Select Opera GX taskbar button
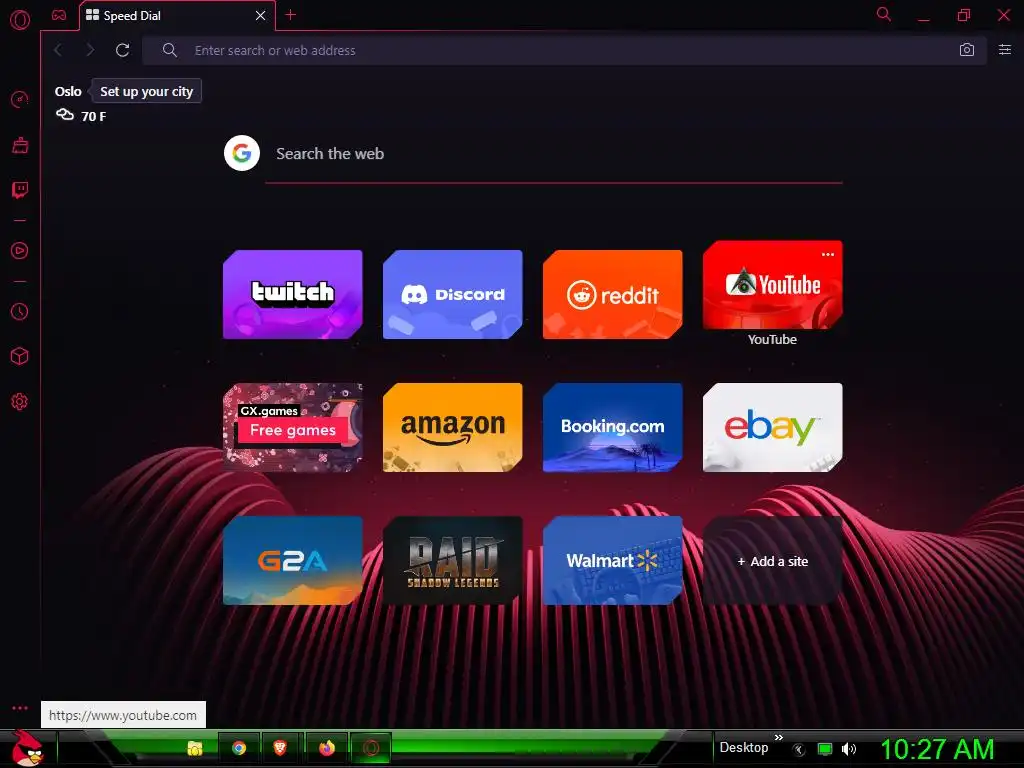 [371, 748]
